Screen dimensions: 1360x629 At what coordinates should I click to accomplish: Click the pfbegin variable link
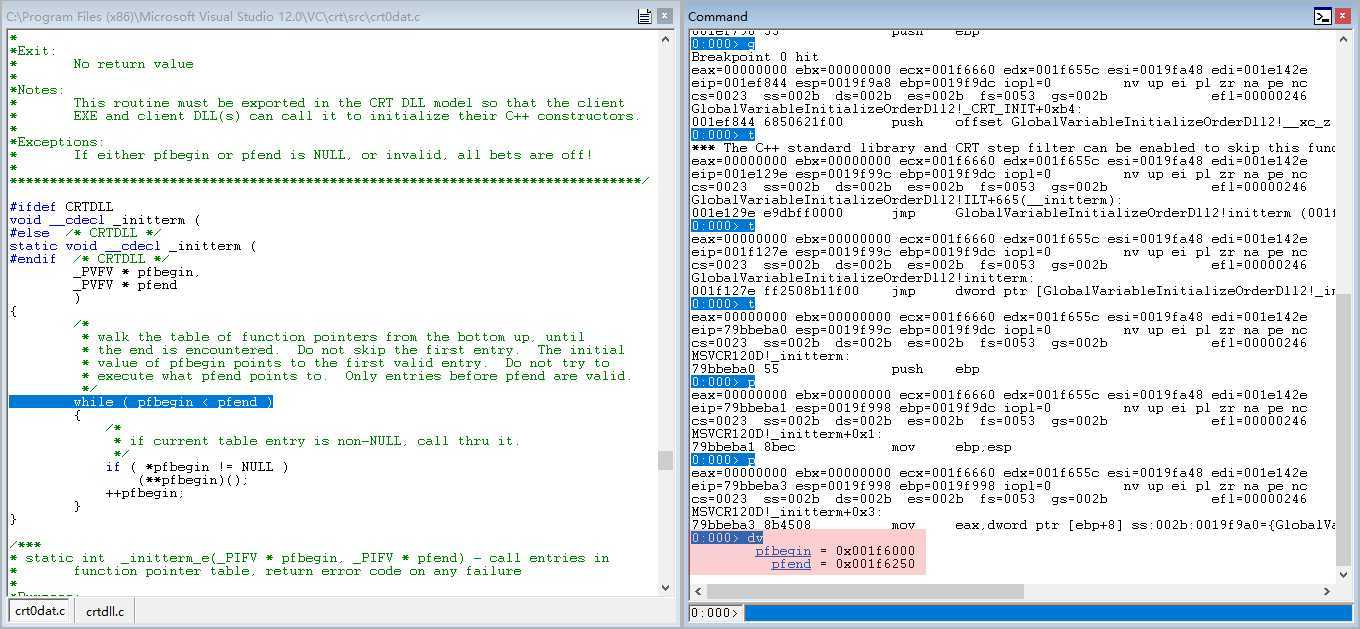(782, 551)
